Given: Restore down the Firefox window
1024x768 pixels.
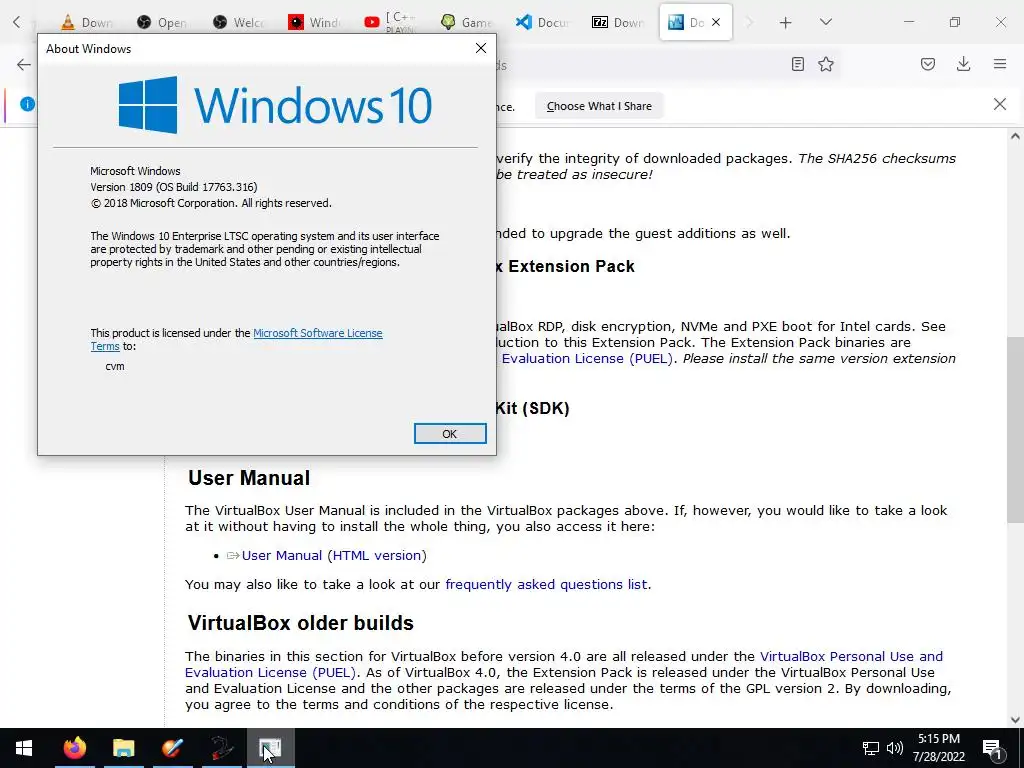Looking at the screenshot, I should pos(955,22).
